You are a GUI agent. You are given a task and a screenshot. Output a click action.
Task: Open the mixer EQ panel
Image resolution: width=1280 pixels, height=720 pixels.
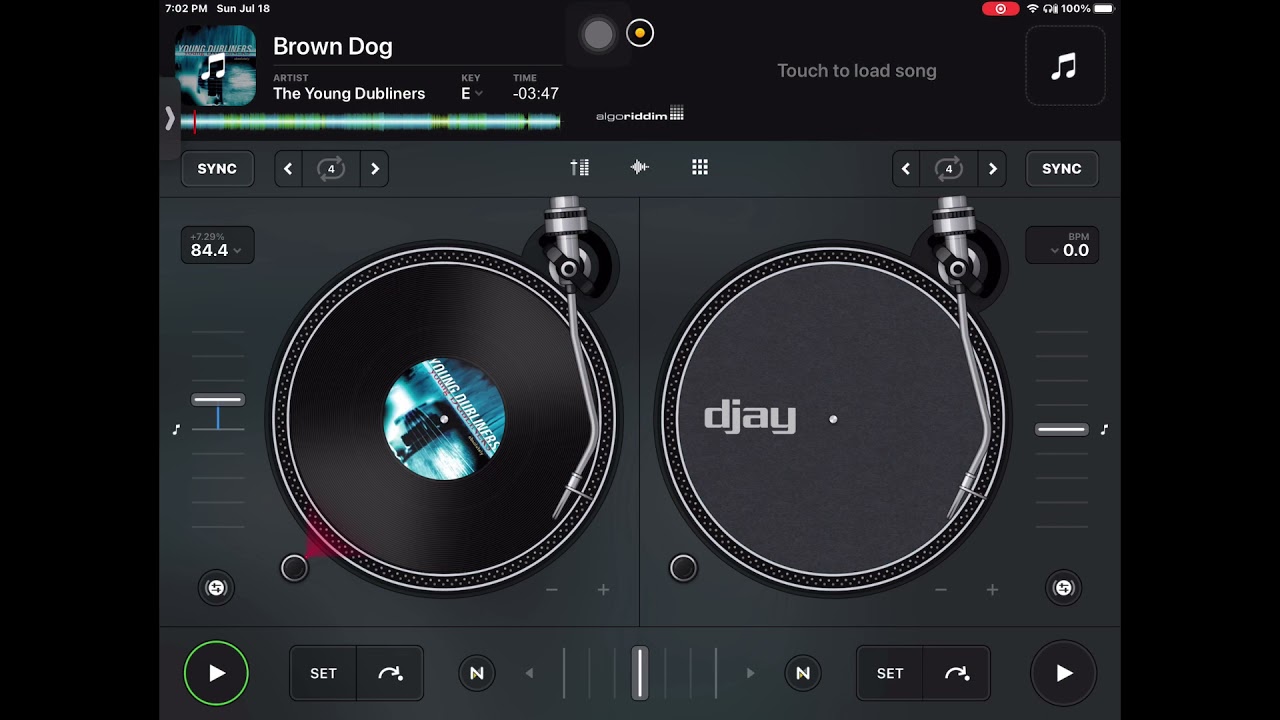[x=579, y=168]
